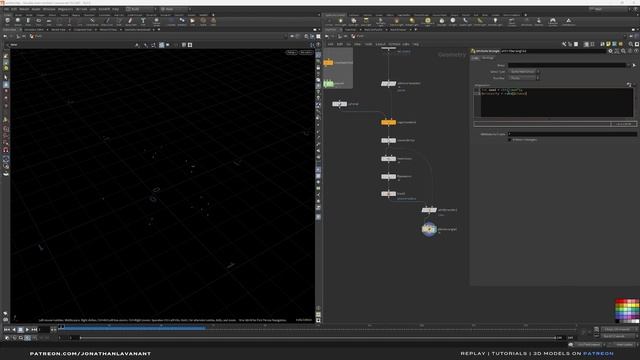Open the File menu
Screen dimensions: 640x360
(x=6, y=9)
